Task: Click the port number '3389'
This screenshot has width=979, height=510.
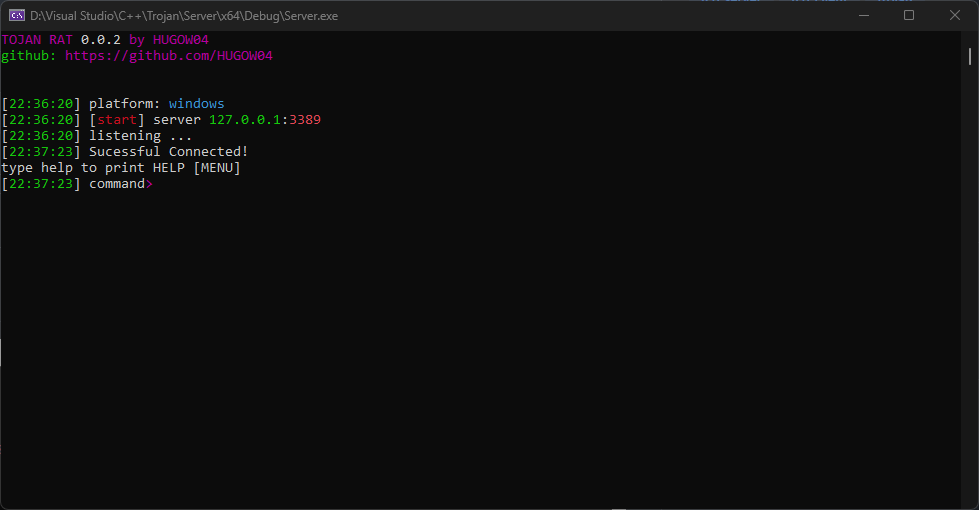Action: click(x=305, y=120)
